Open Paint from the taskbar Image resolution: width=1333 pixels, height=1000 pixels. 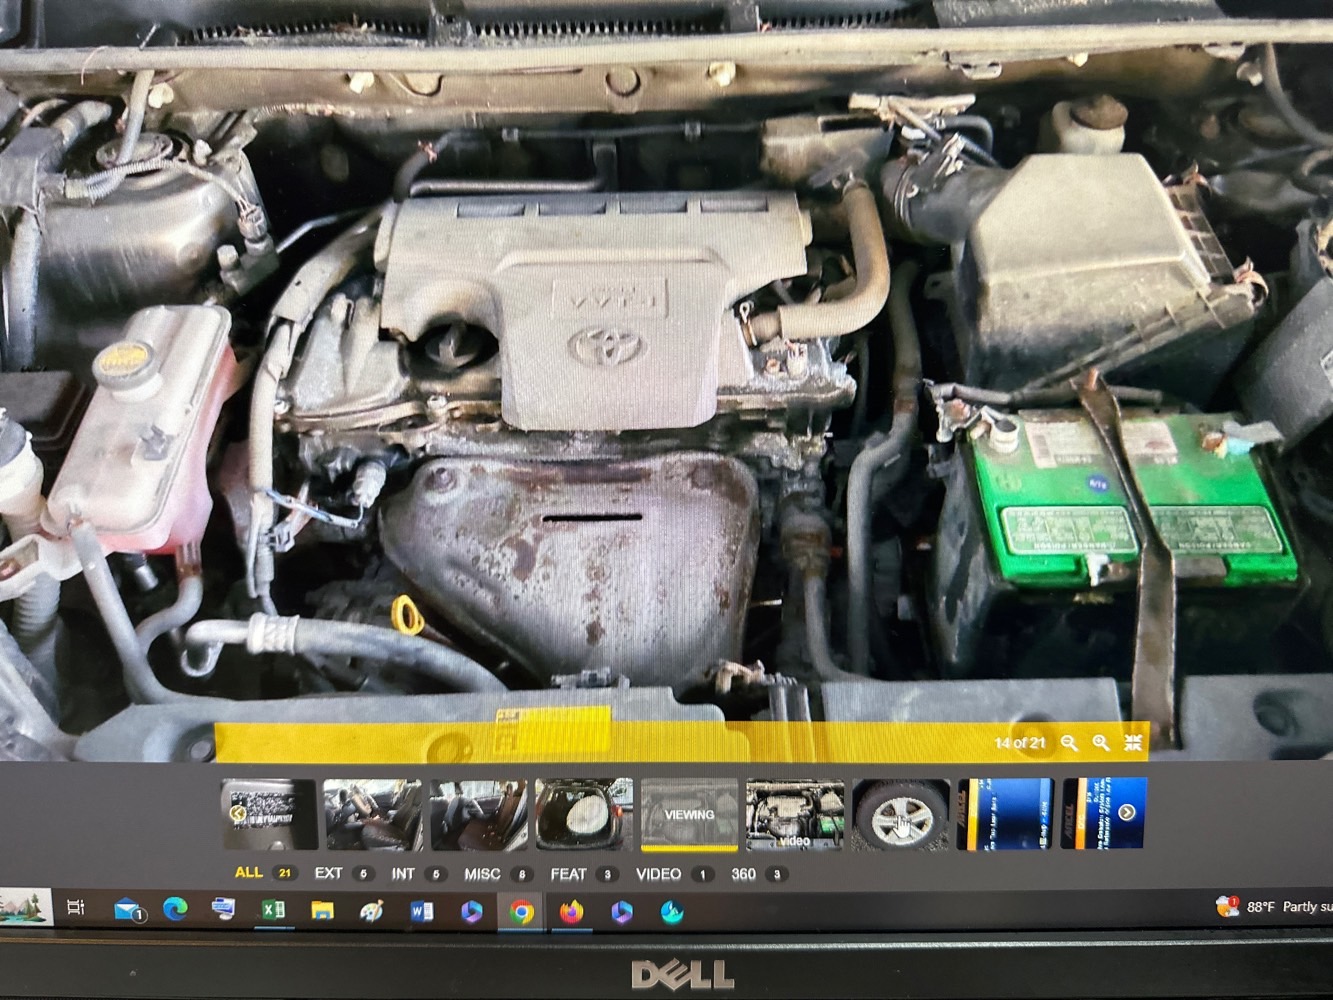pyautogui.click(x=371, y=912)
